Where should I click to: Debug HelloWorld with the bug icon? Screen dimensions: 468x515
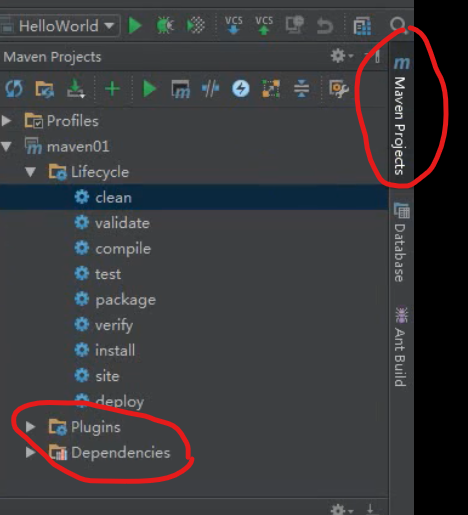click(165, 26)
